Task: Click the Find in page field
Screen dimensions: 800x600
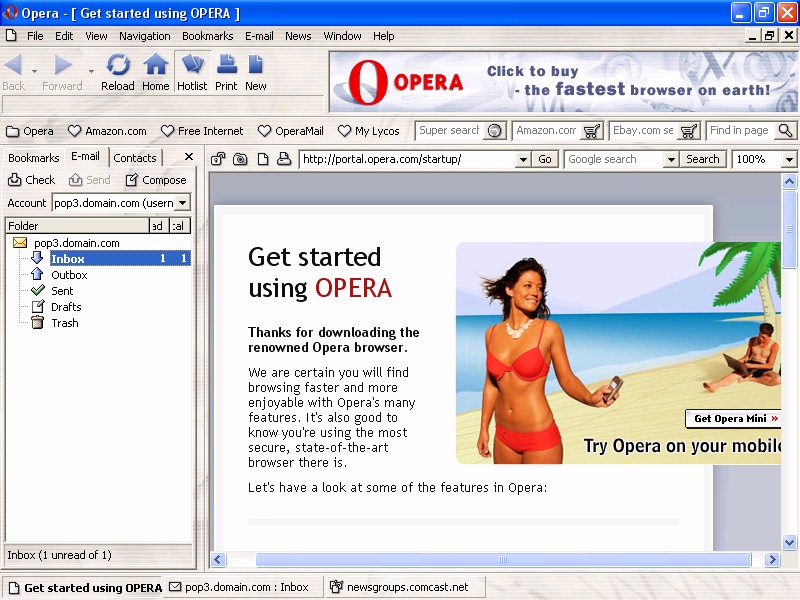Action: click(741, 131)
